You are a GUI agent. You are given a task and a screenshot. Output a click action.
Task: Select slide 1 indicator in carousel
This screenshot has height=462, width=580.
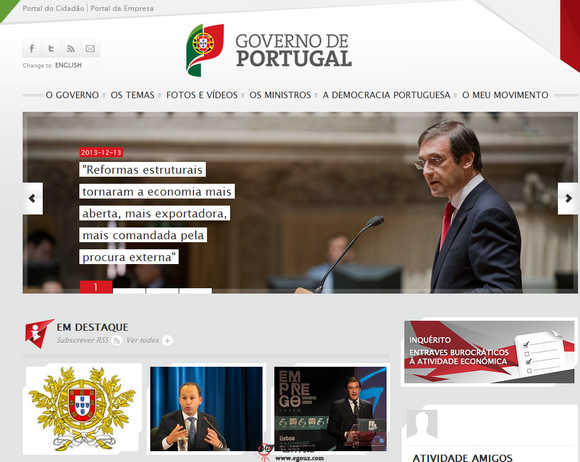(96, 287)
